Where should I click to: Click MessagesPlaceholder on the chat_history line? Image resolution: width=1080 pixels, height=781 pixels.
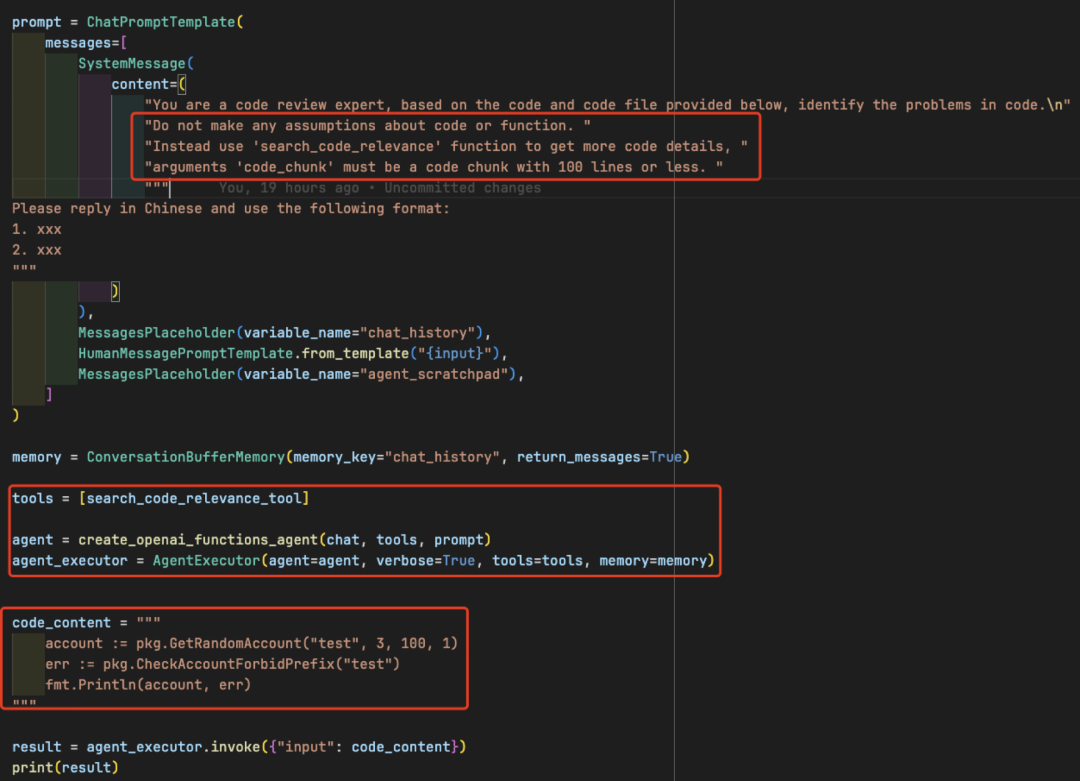156,333
